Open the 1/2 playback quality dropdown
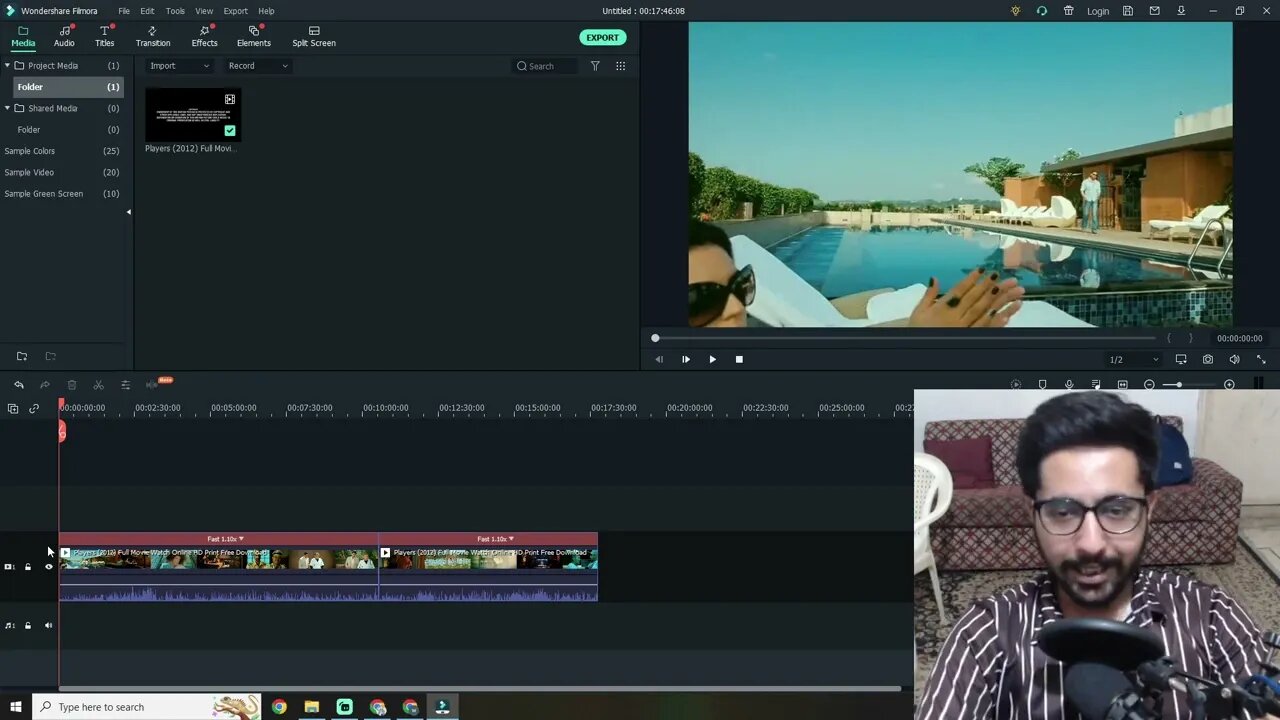 coord(1134,360)
